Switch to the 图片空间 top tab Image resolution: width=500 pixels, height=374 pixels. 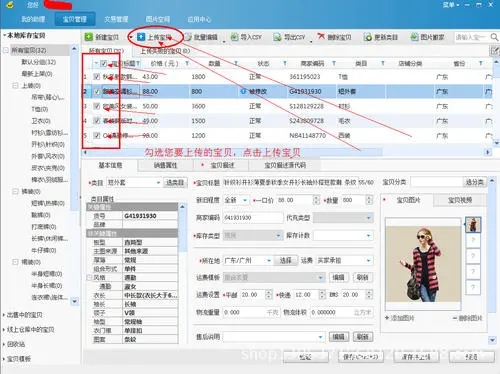[158, 19]
